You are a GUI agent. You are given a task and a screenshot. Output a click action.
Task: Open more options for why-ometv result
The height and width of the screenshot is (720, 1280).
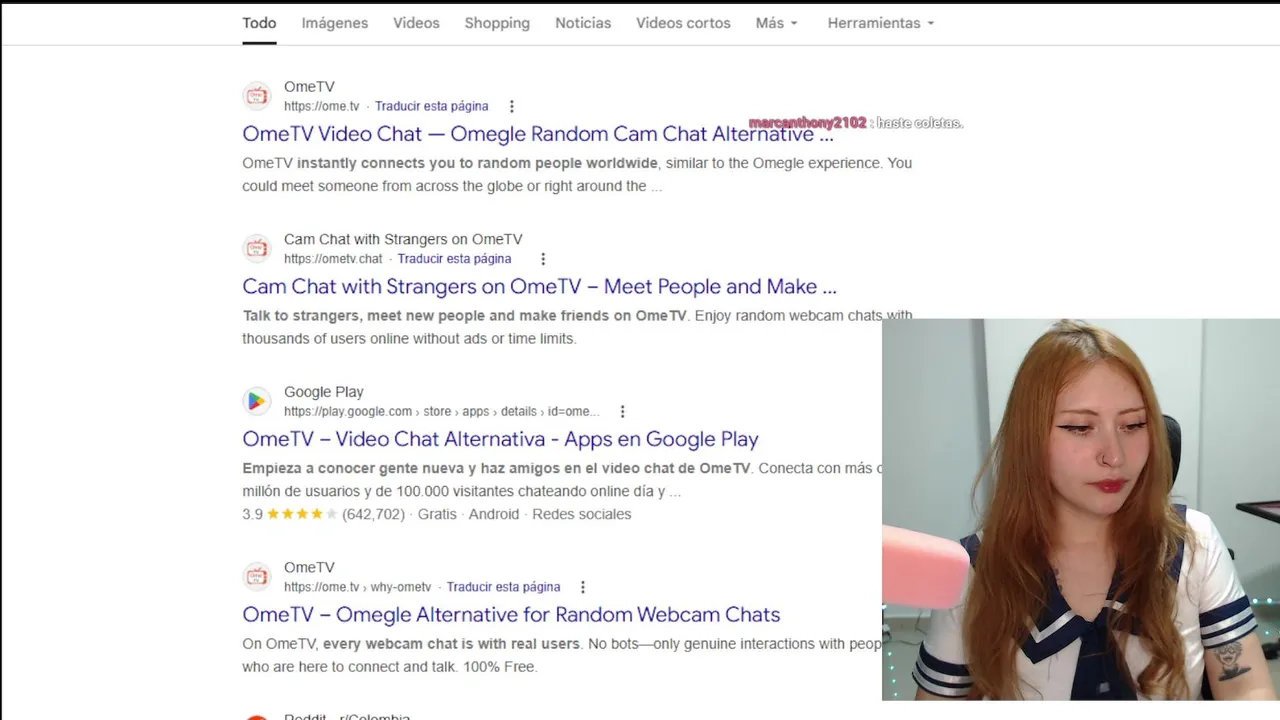click(x=582, y=587)
